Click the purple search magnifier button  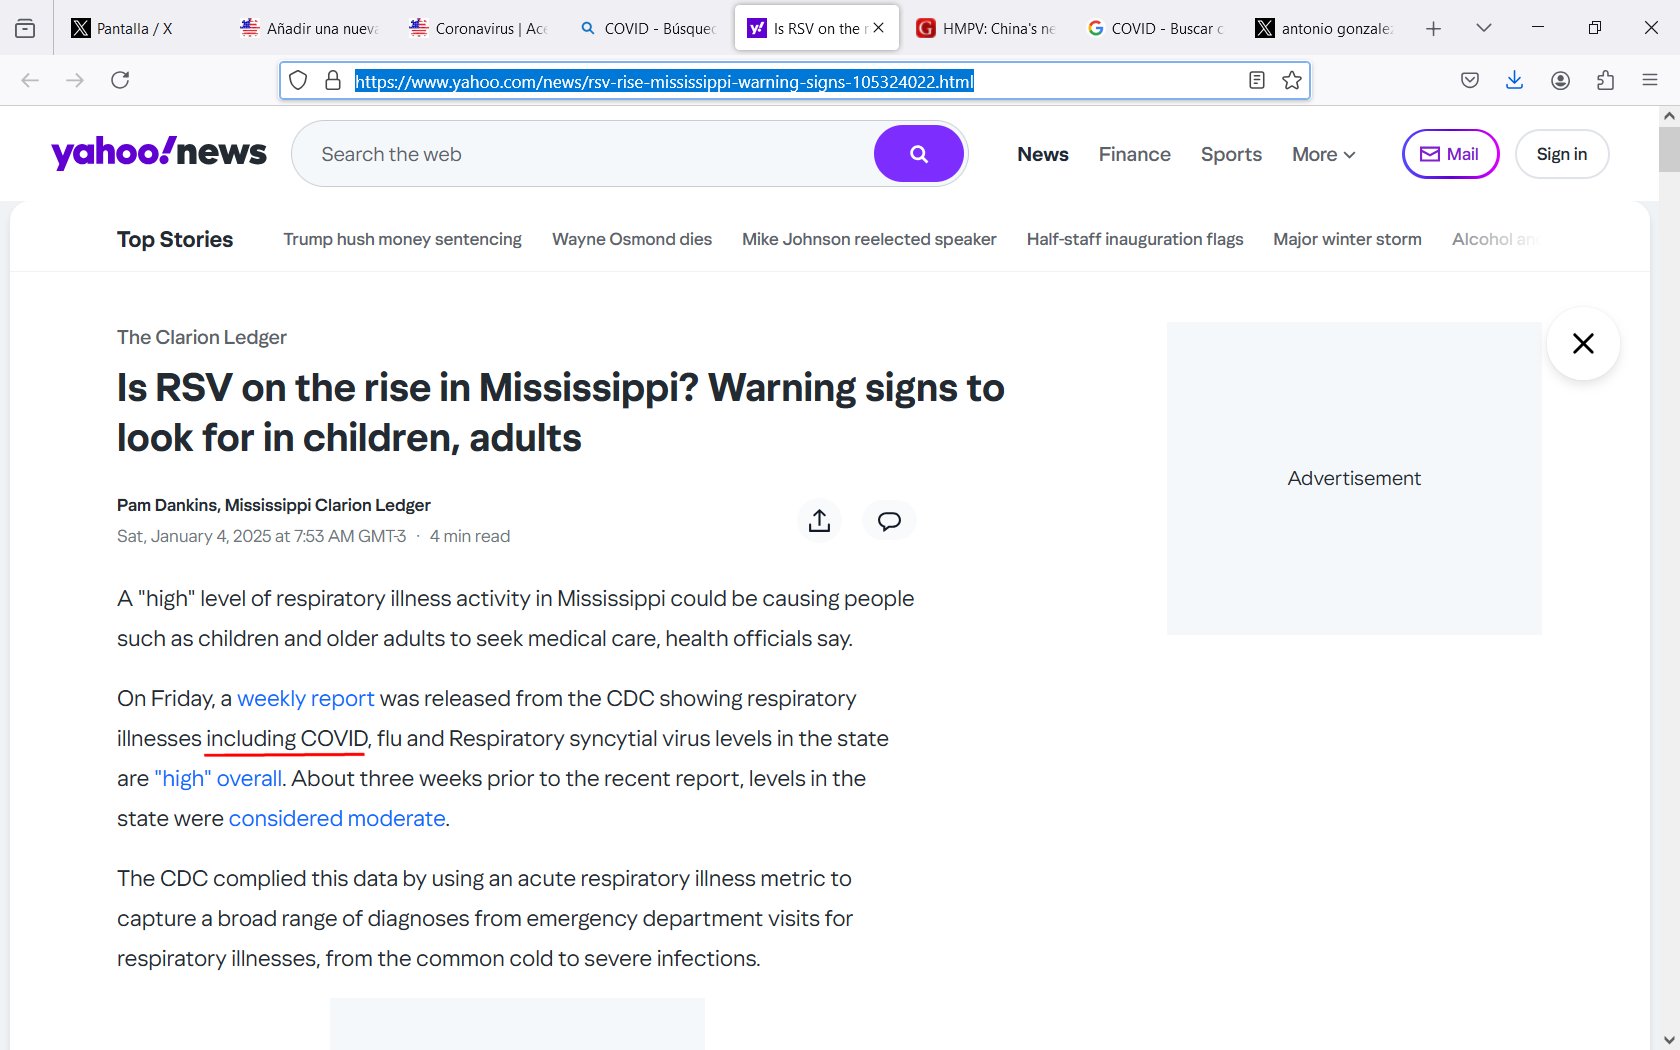[918, 154]
